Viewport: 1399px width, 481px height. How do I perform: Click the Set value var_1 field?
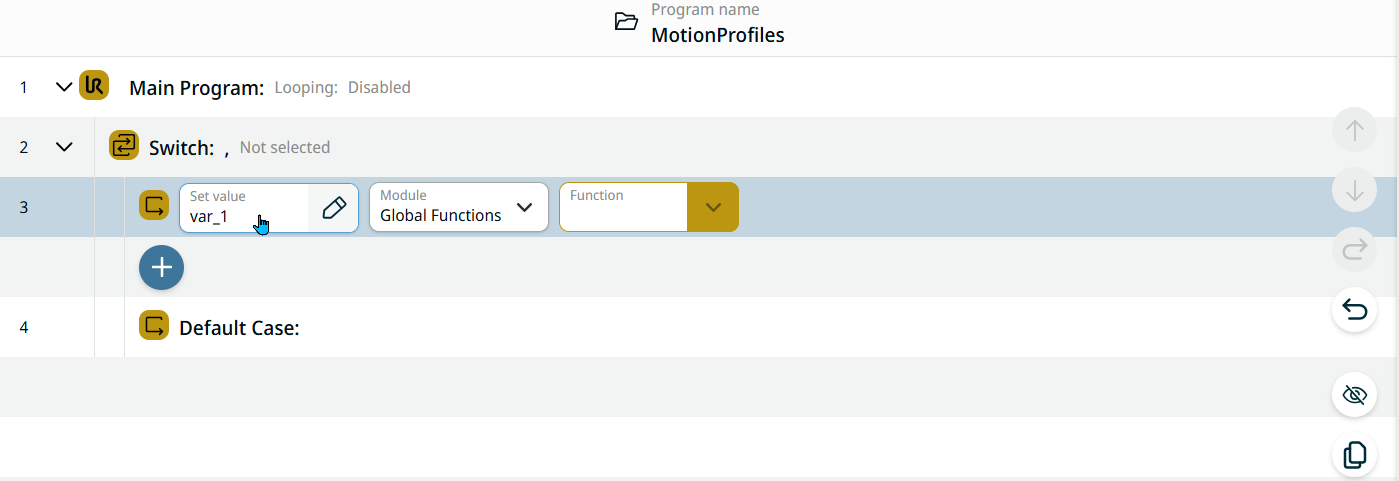244,207
